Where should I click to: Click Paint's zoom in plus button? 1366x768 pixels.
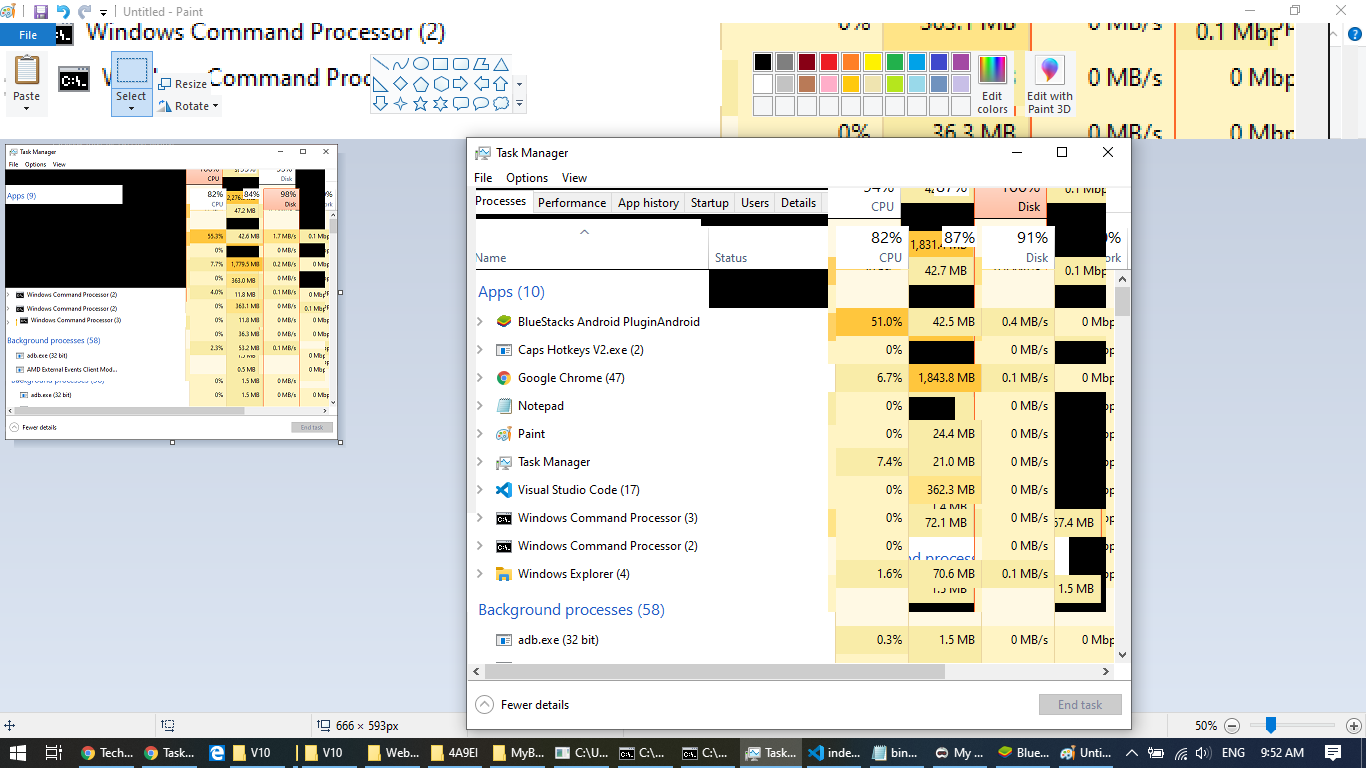coord(1354,726)
